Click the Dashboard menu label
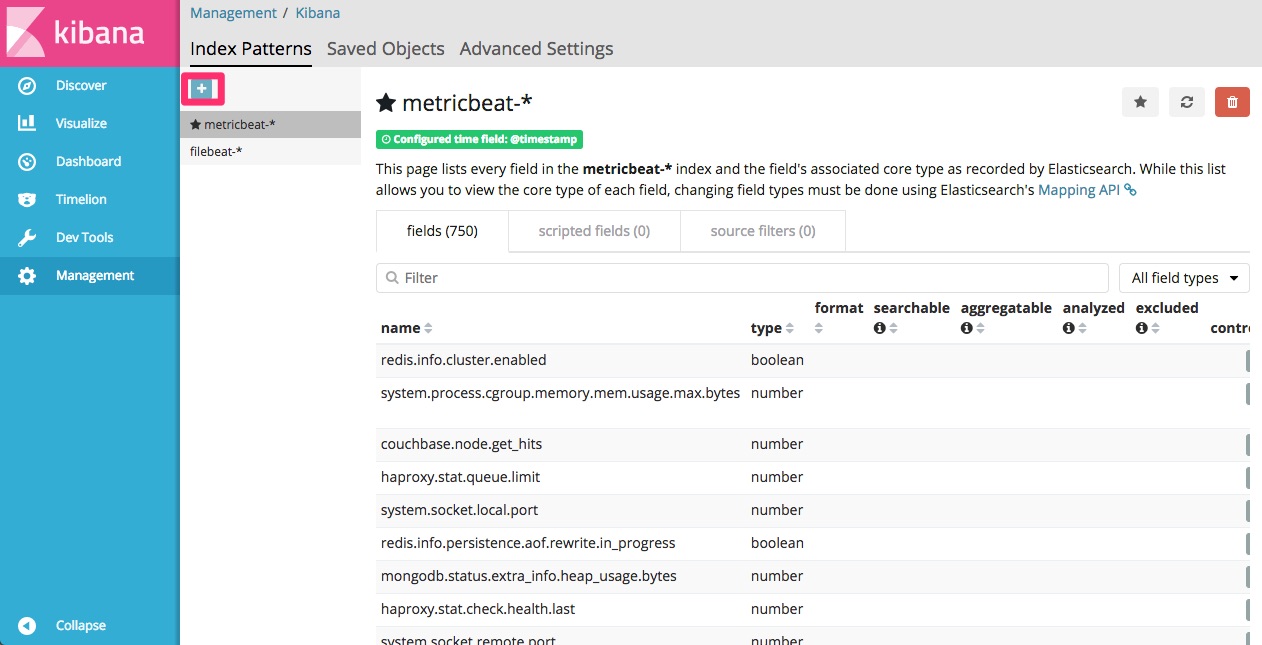 [x=88, y=162]
